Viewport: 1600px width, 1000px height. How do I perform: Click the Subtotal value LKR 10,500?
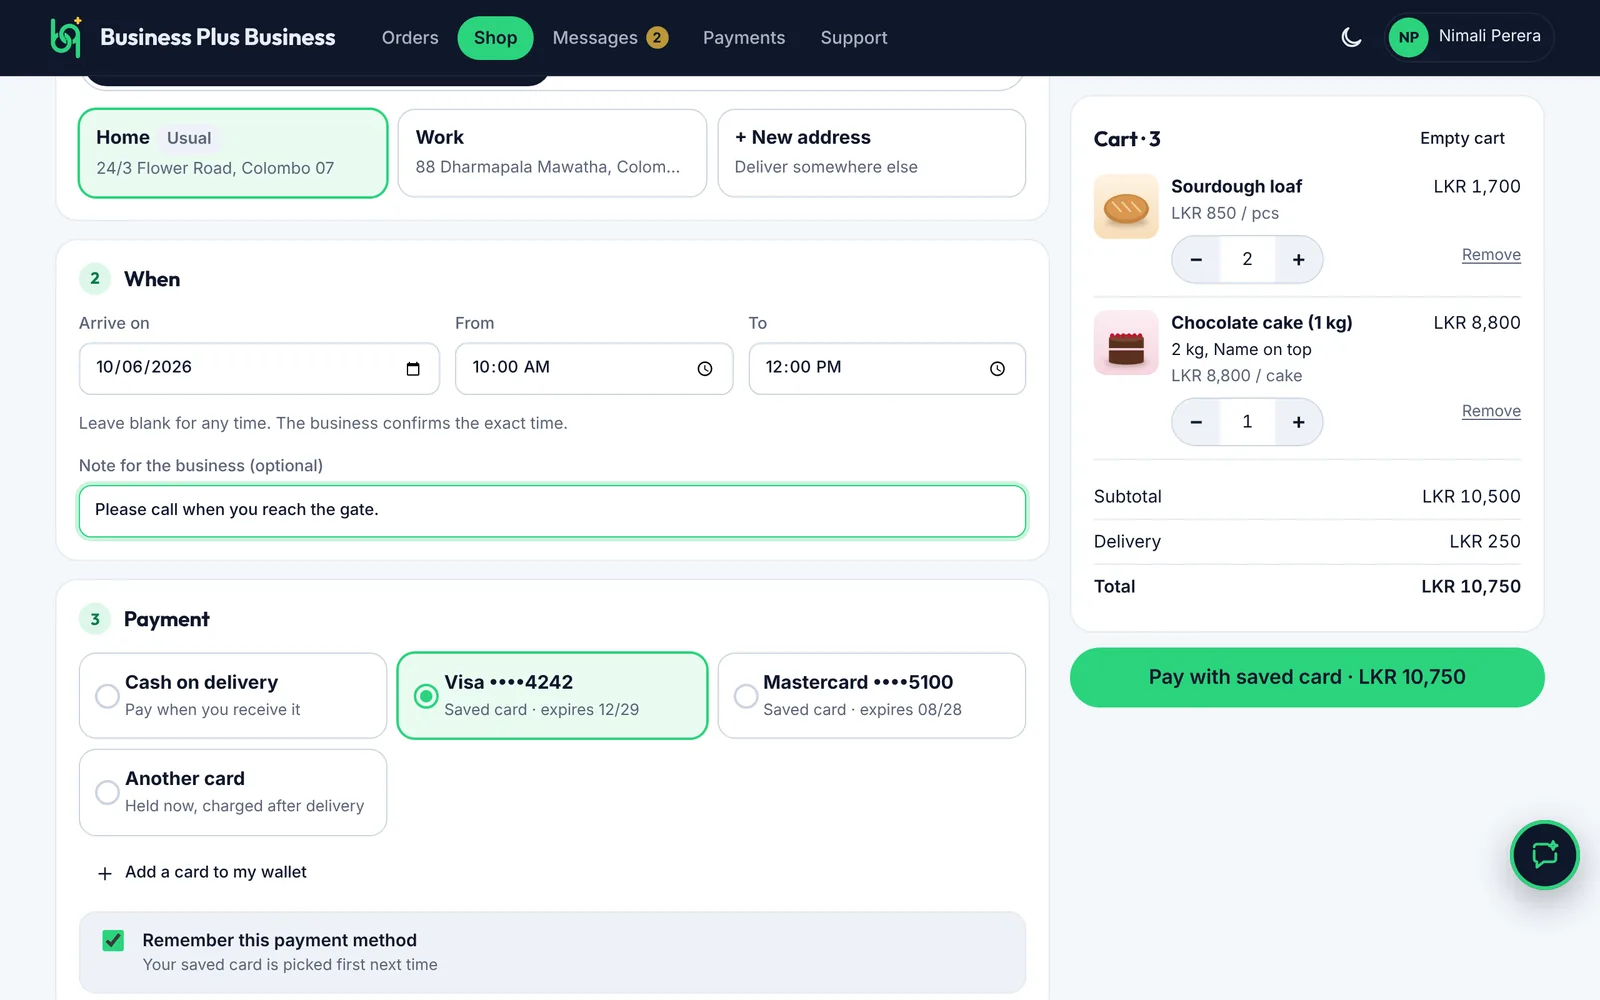tap(1471, 497)
